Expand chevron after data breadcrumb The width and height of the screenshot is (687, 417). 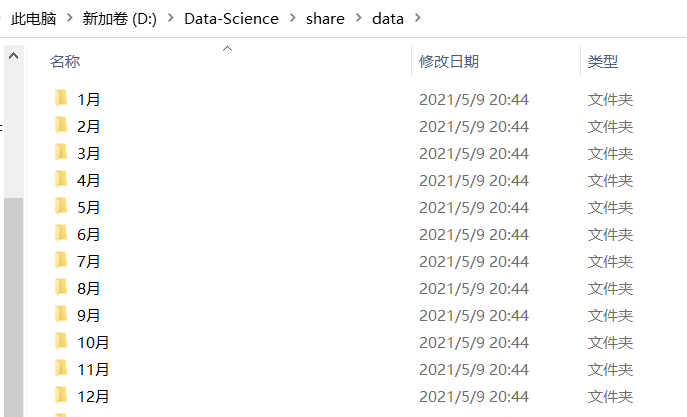coord(417,19)
